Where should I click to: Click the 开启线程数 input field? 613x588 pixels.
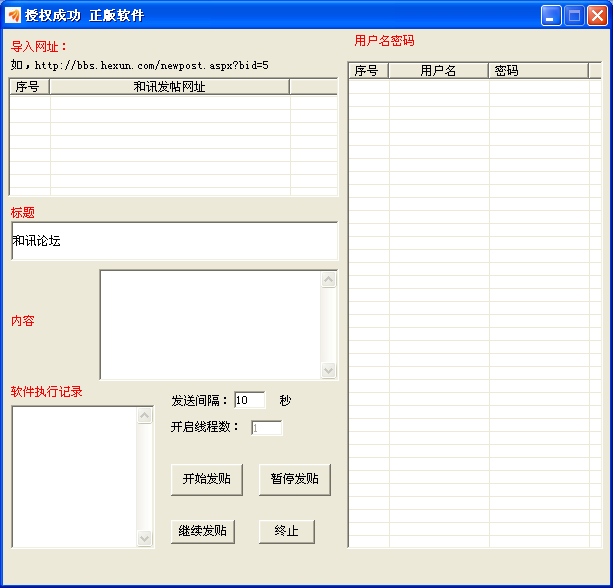[x=267, y=428]
